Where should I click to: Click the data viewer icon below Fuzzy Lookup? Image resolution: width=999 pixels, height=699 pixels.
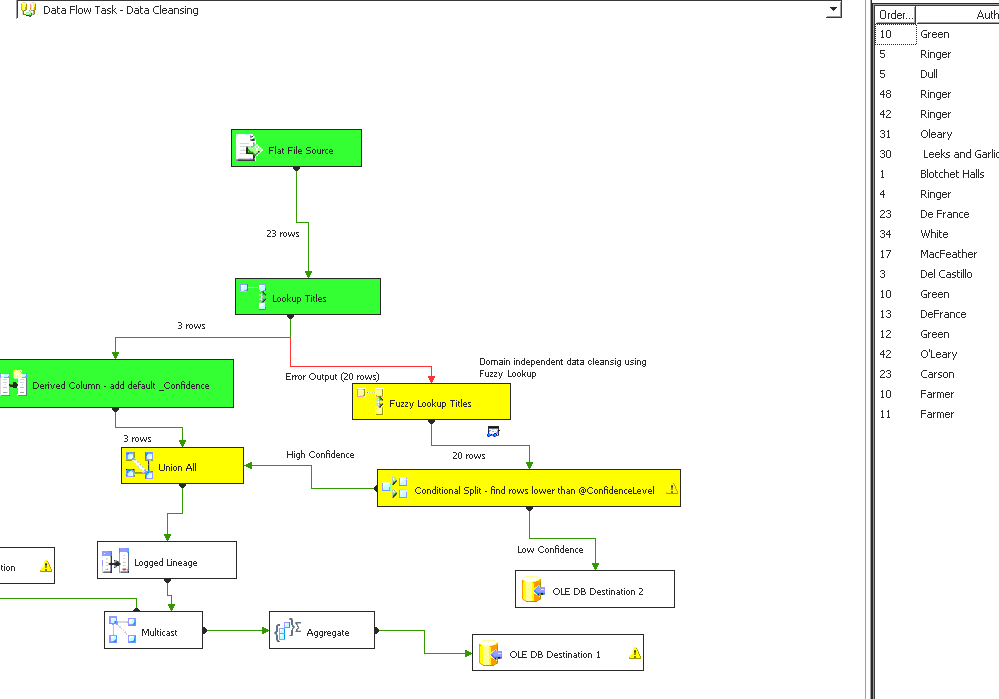493,431
